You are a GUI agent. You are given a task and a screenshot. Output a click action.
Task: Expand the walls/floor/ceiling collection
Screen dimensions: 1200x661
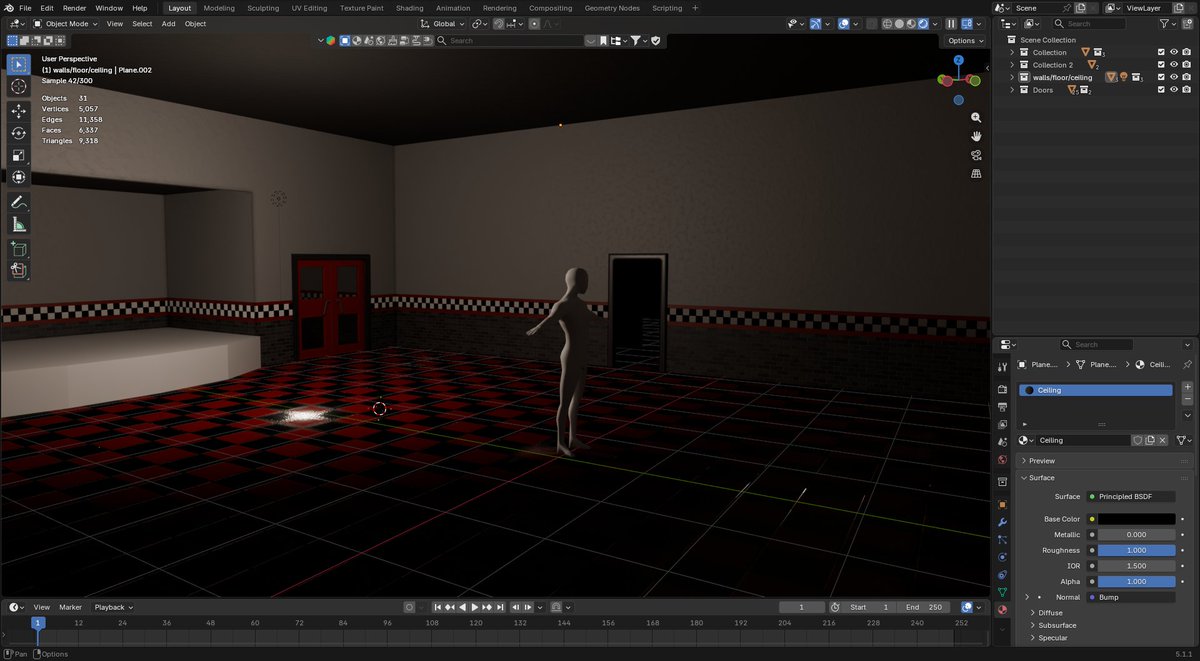(1012, 77)
